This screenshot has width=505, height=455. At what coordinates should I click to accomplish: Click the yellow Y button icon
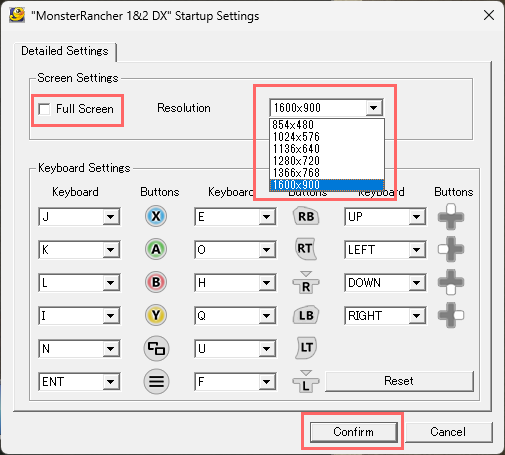point(156,315)
